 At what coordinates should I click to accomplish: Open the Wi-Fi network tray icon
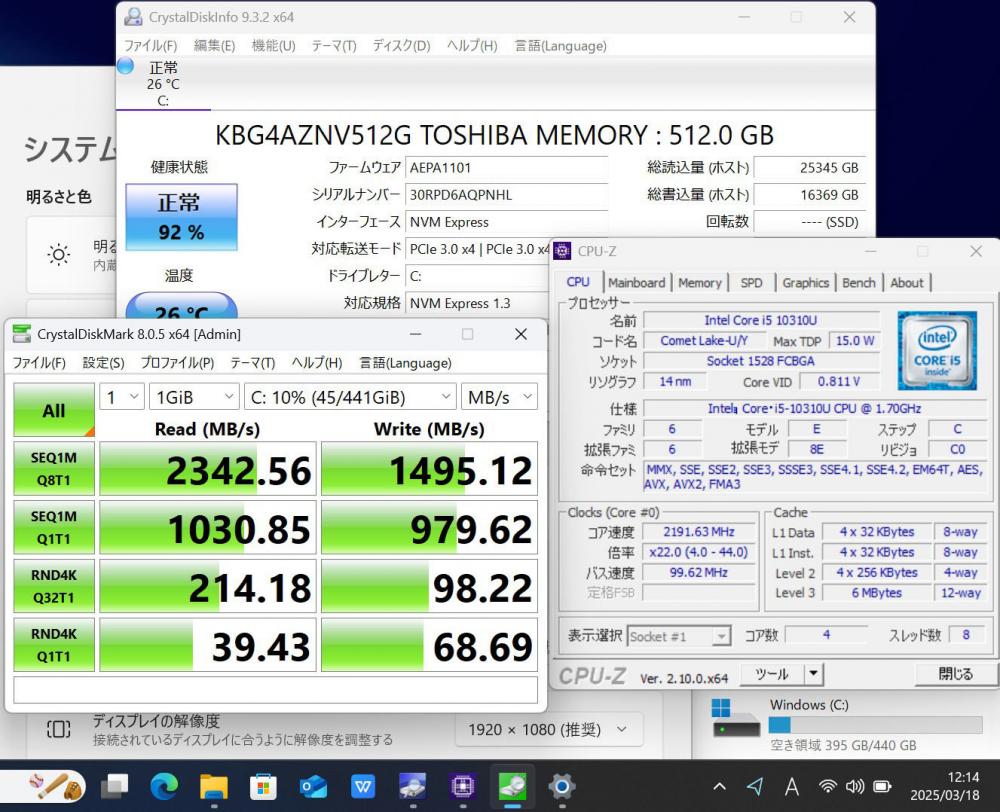tap(828, 786)
